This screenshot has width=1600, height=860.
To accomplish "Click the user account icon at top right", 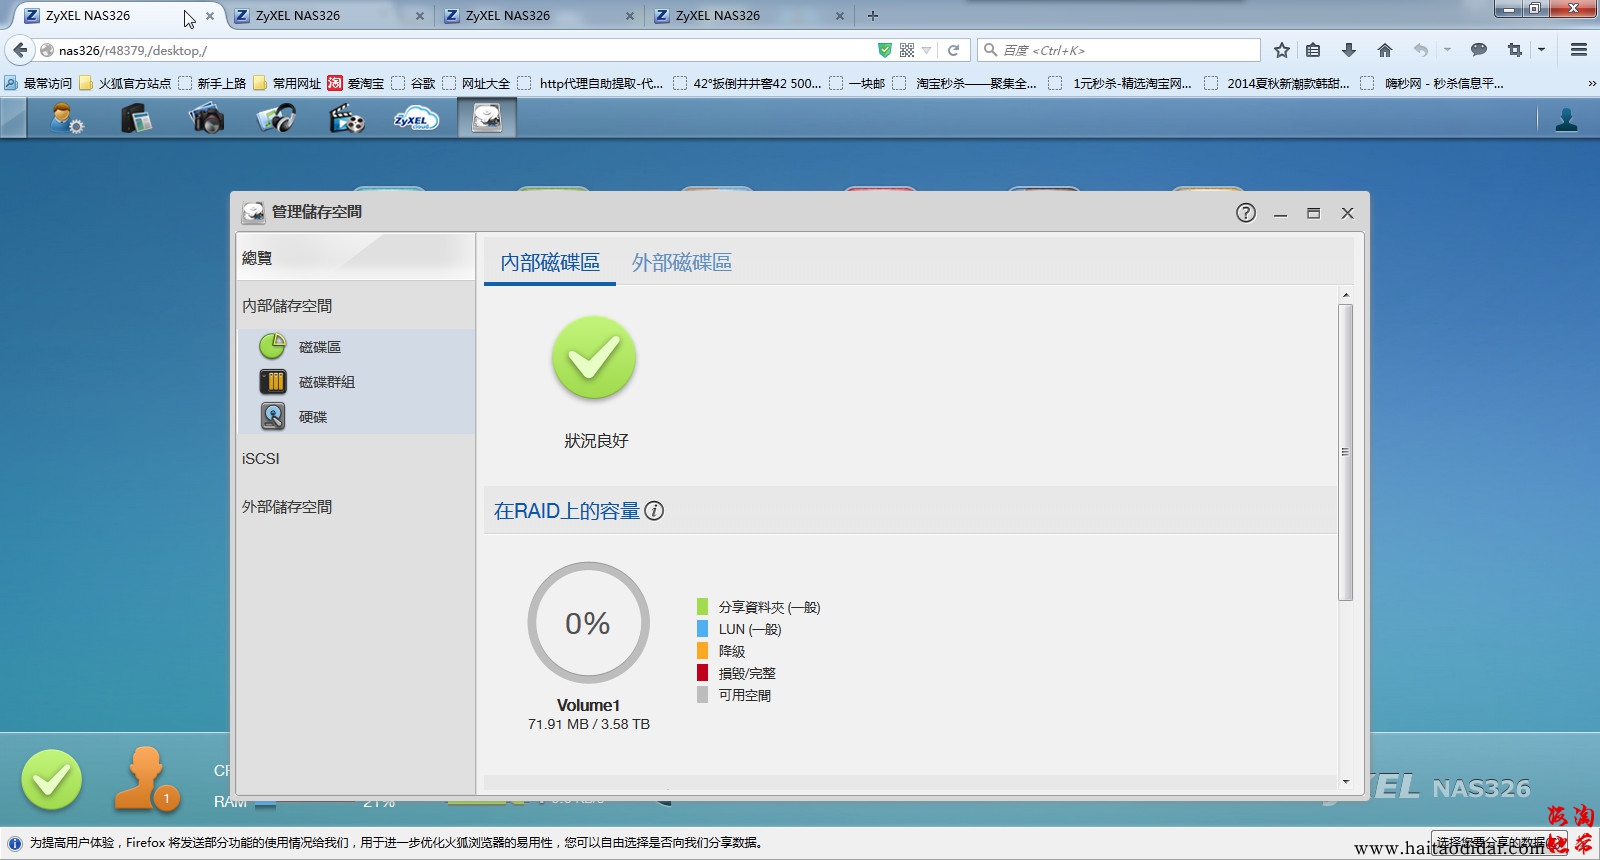I will pos(1566,120).
